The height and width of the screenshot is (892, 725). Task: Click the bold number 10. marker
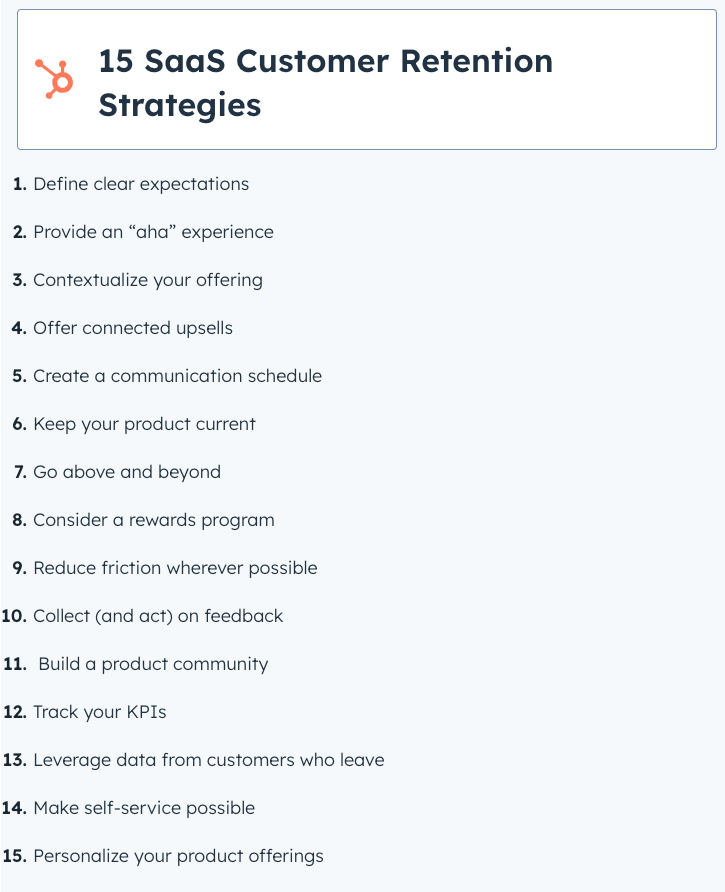click(x=14, y=616)
